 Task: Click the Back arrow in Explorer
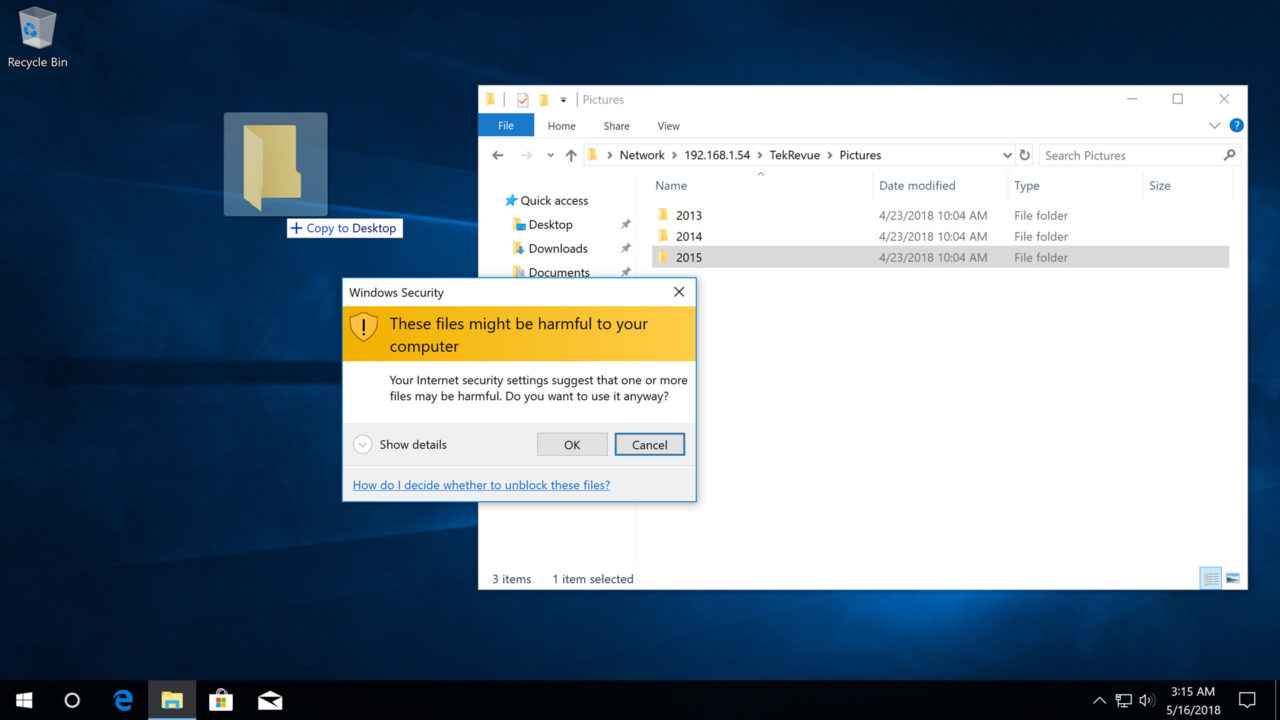498,155
